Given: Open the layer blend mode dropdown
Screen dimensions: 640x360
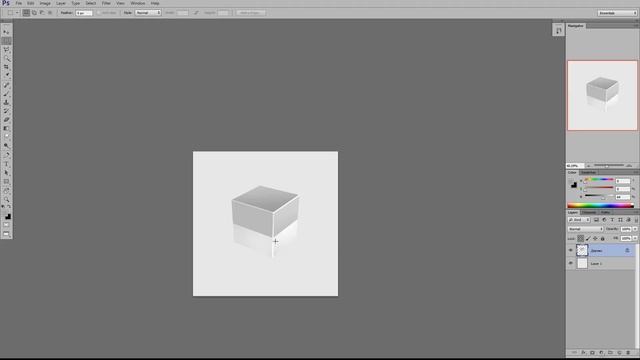Looking at the screenshot, I should click(x=585, y=229).
